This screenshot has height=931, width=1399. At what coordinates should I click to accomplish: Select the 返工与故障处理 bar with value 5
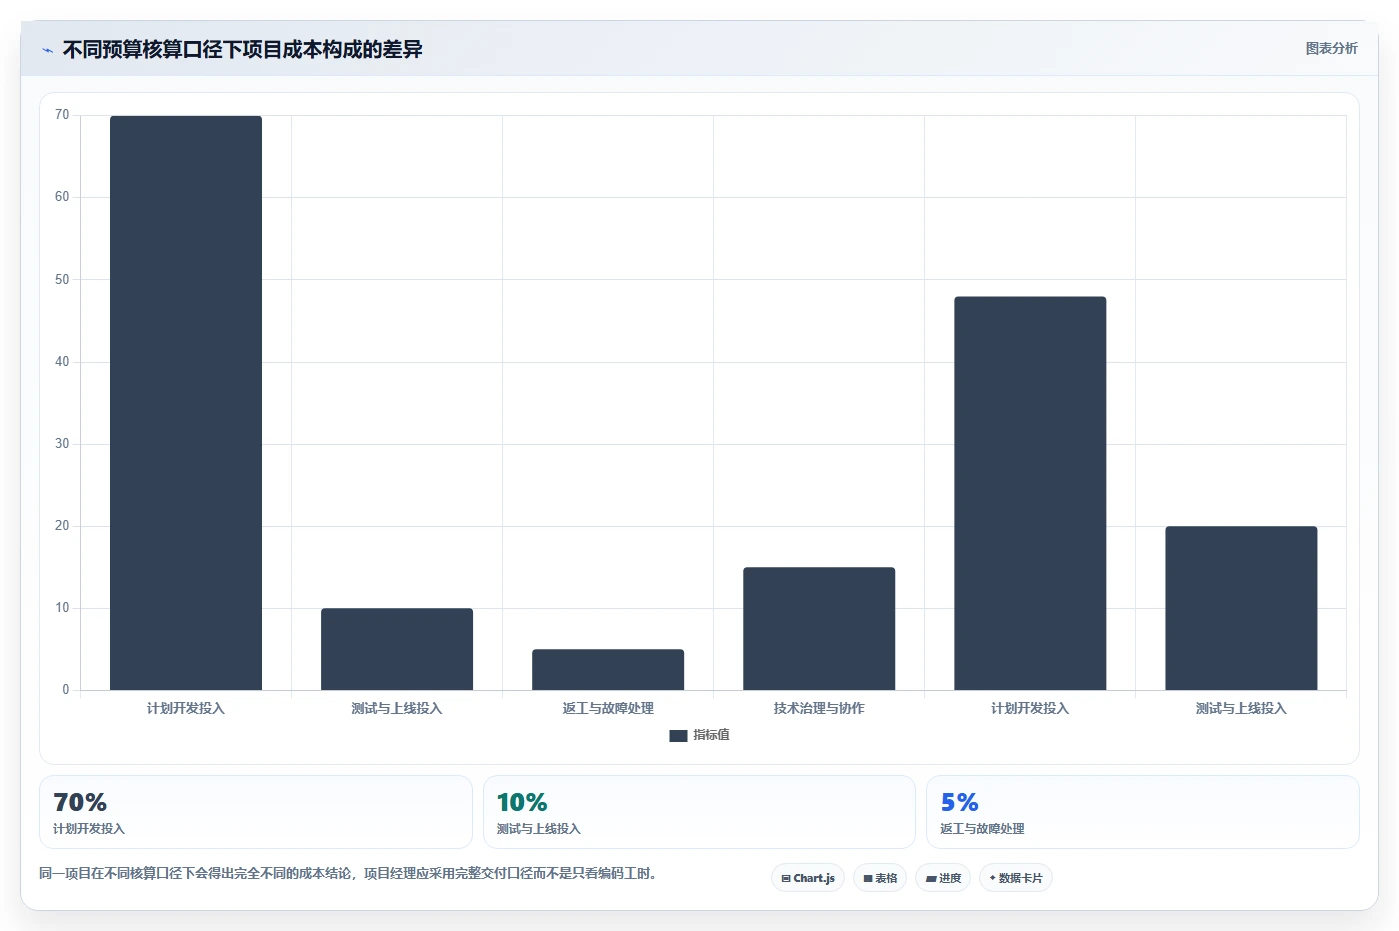(608, 670)
